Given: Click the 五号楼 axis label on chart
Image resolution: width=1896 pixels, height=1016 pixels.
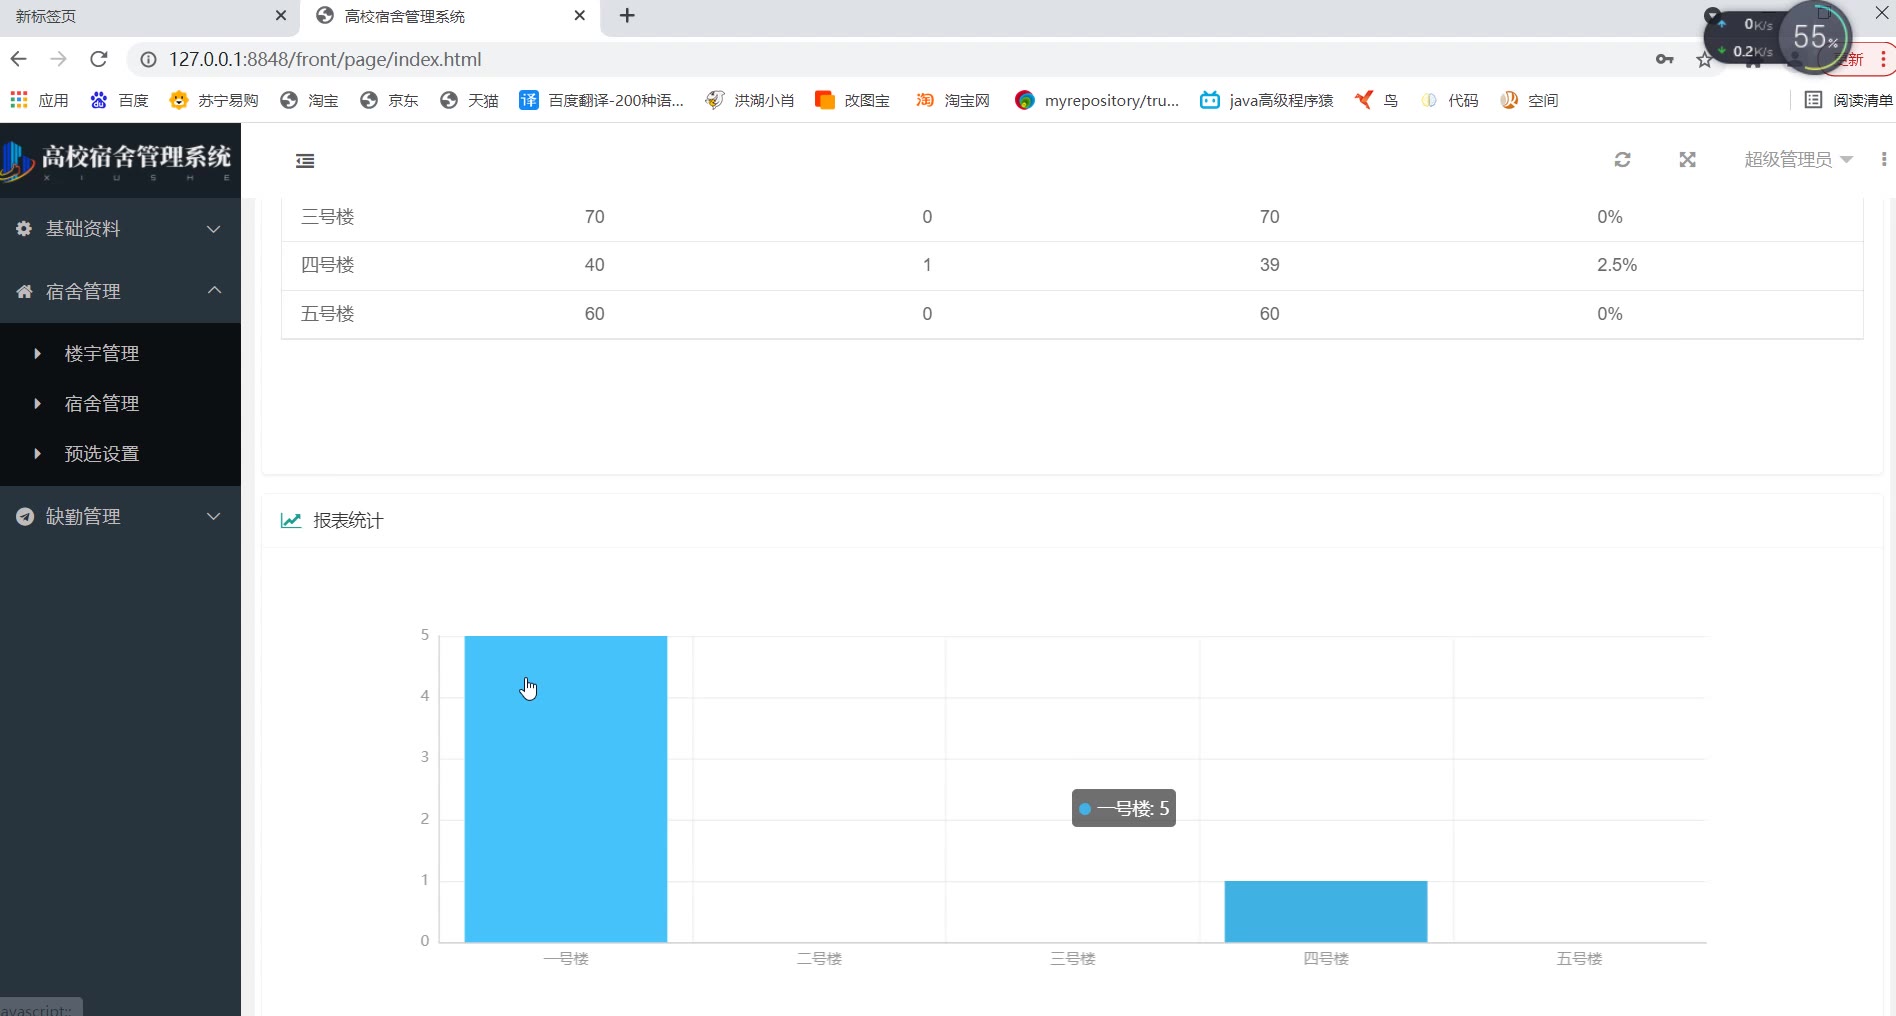Looking at the screenshot, I should click(1580, 959).
